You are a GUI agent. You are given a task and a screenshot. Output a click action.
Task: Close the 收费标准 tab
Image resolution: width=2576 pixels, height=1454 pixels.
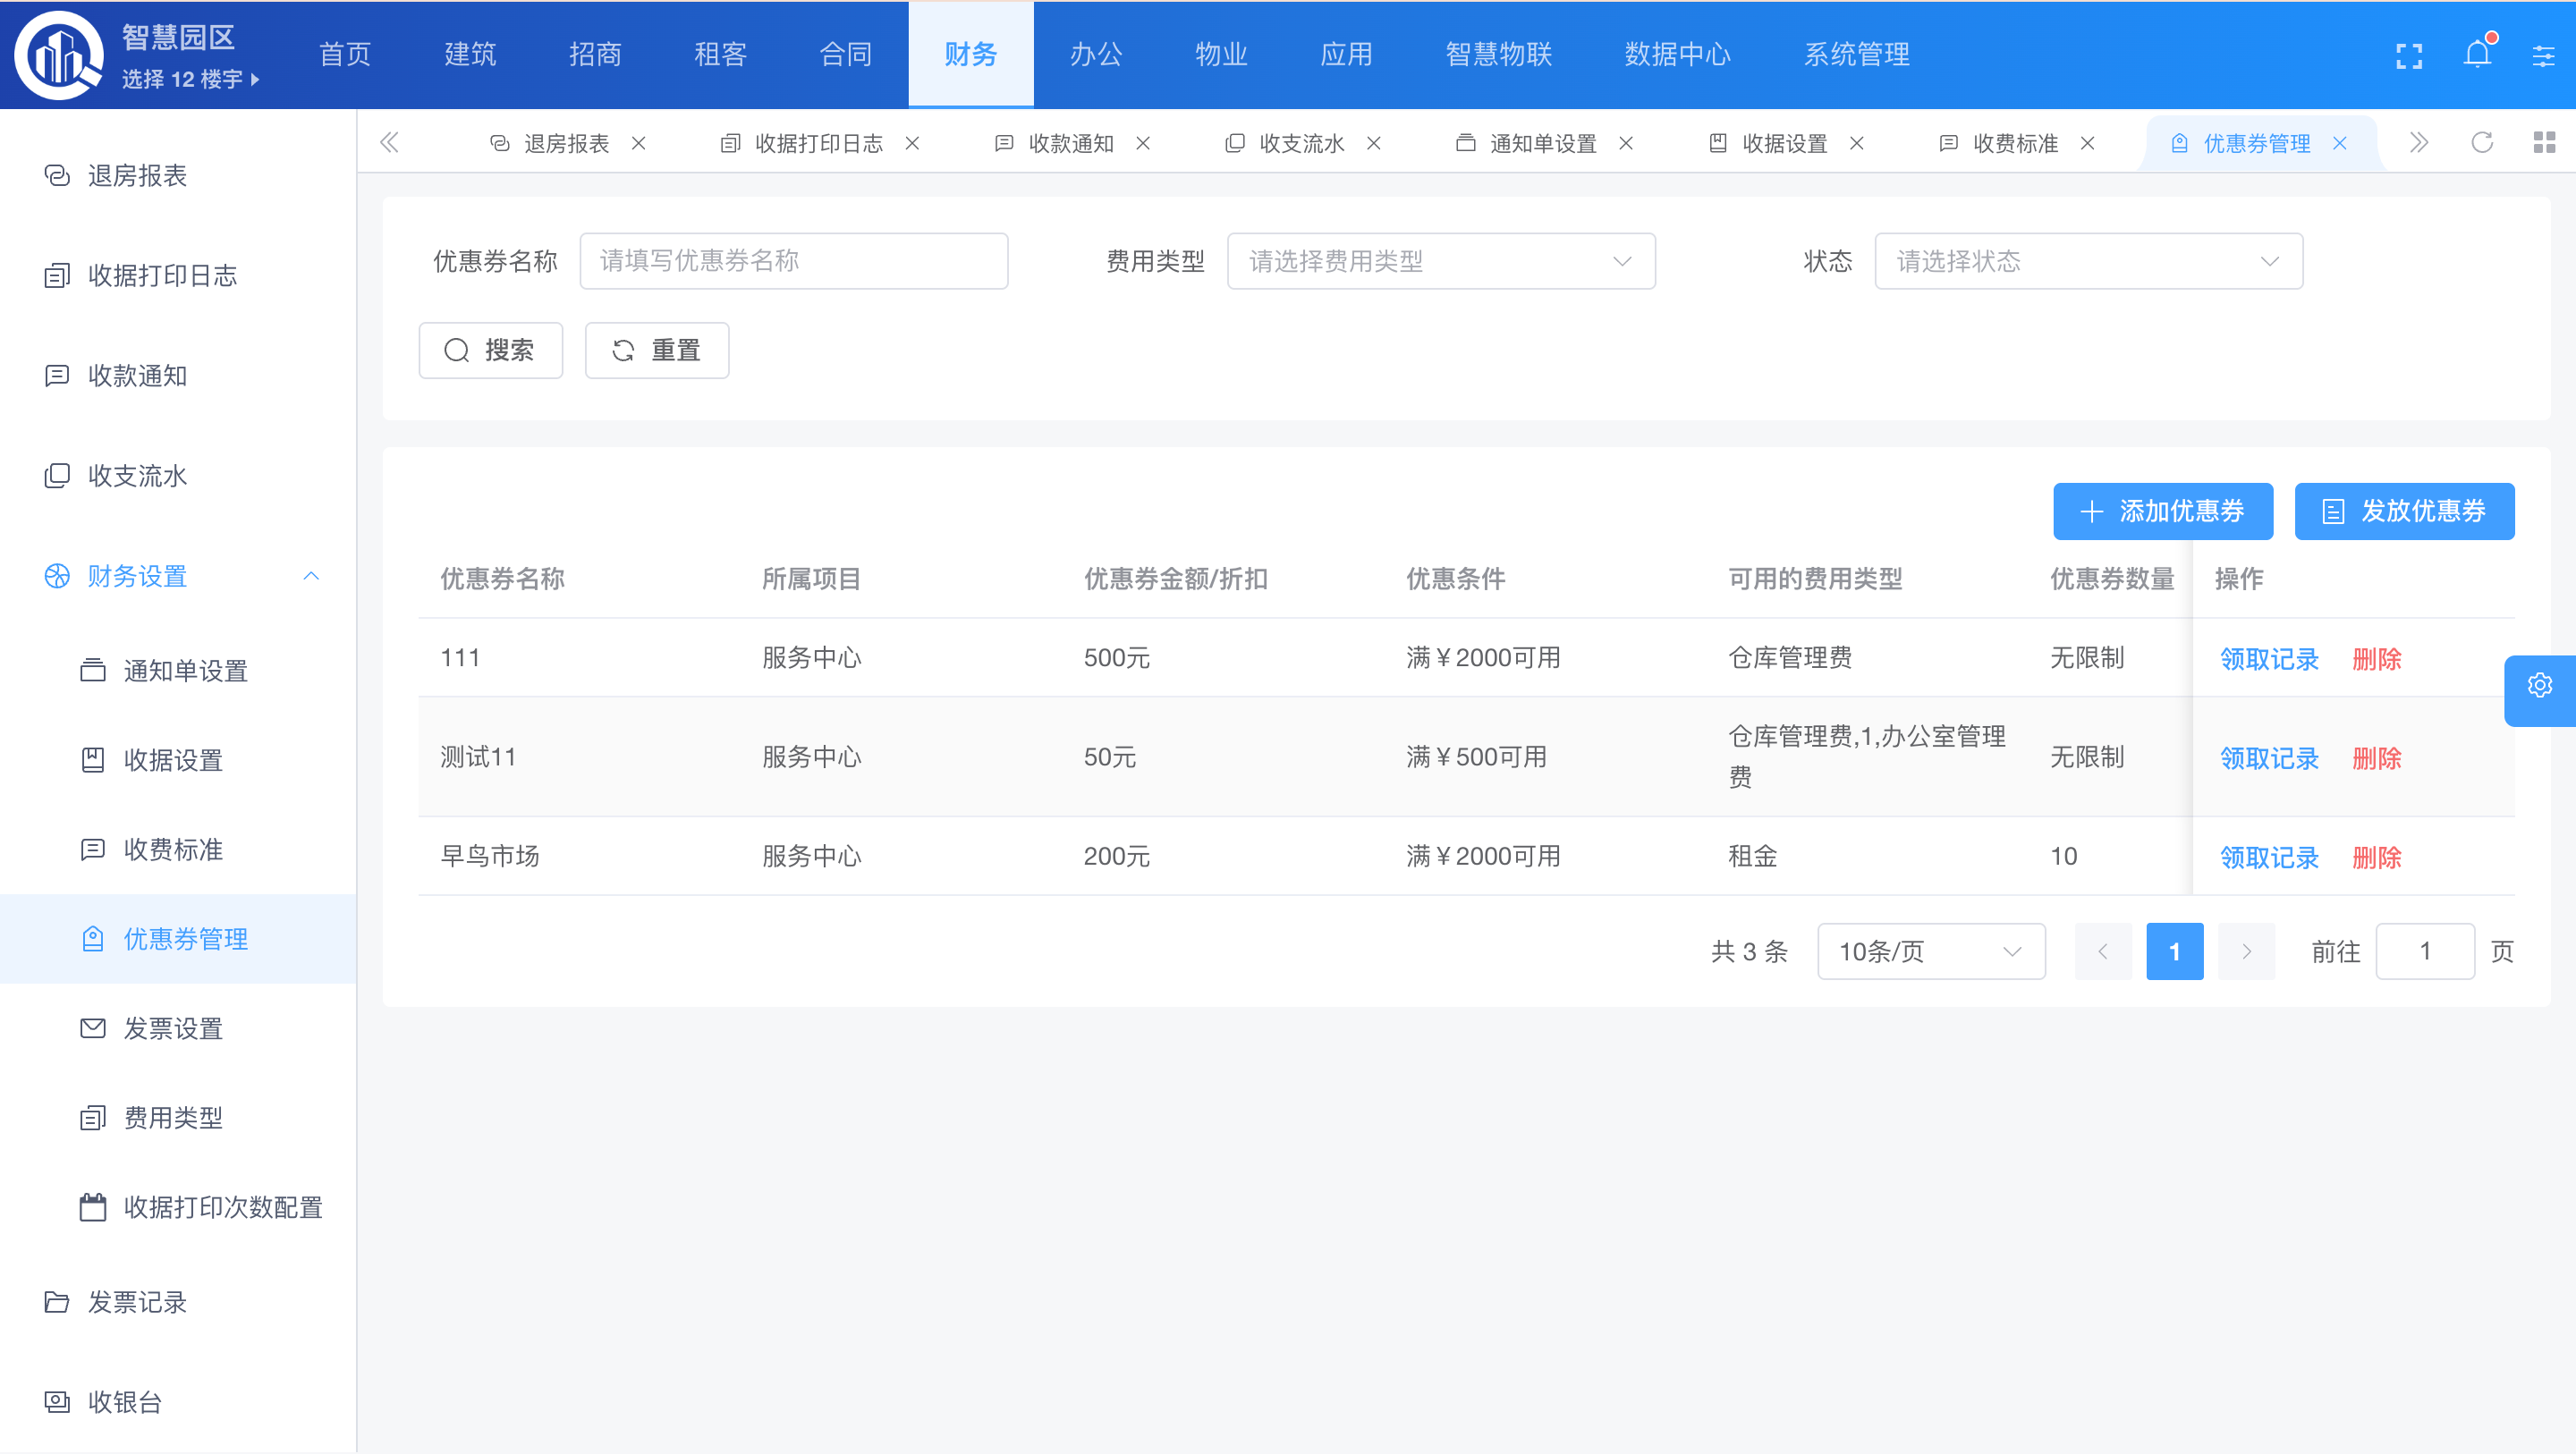[x=2087, y=143]
